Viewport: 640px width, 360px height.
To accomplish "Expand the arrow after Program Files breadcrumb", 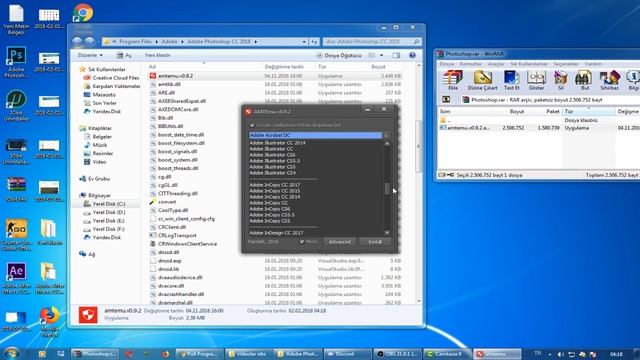I will pos(157,42).
